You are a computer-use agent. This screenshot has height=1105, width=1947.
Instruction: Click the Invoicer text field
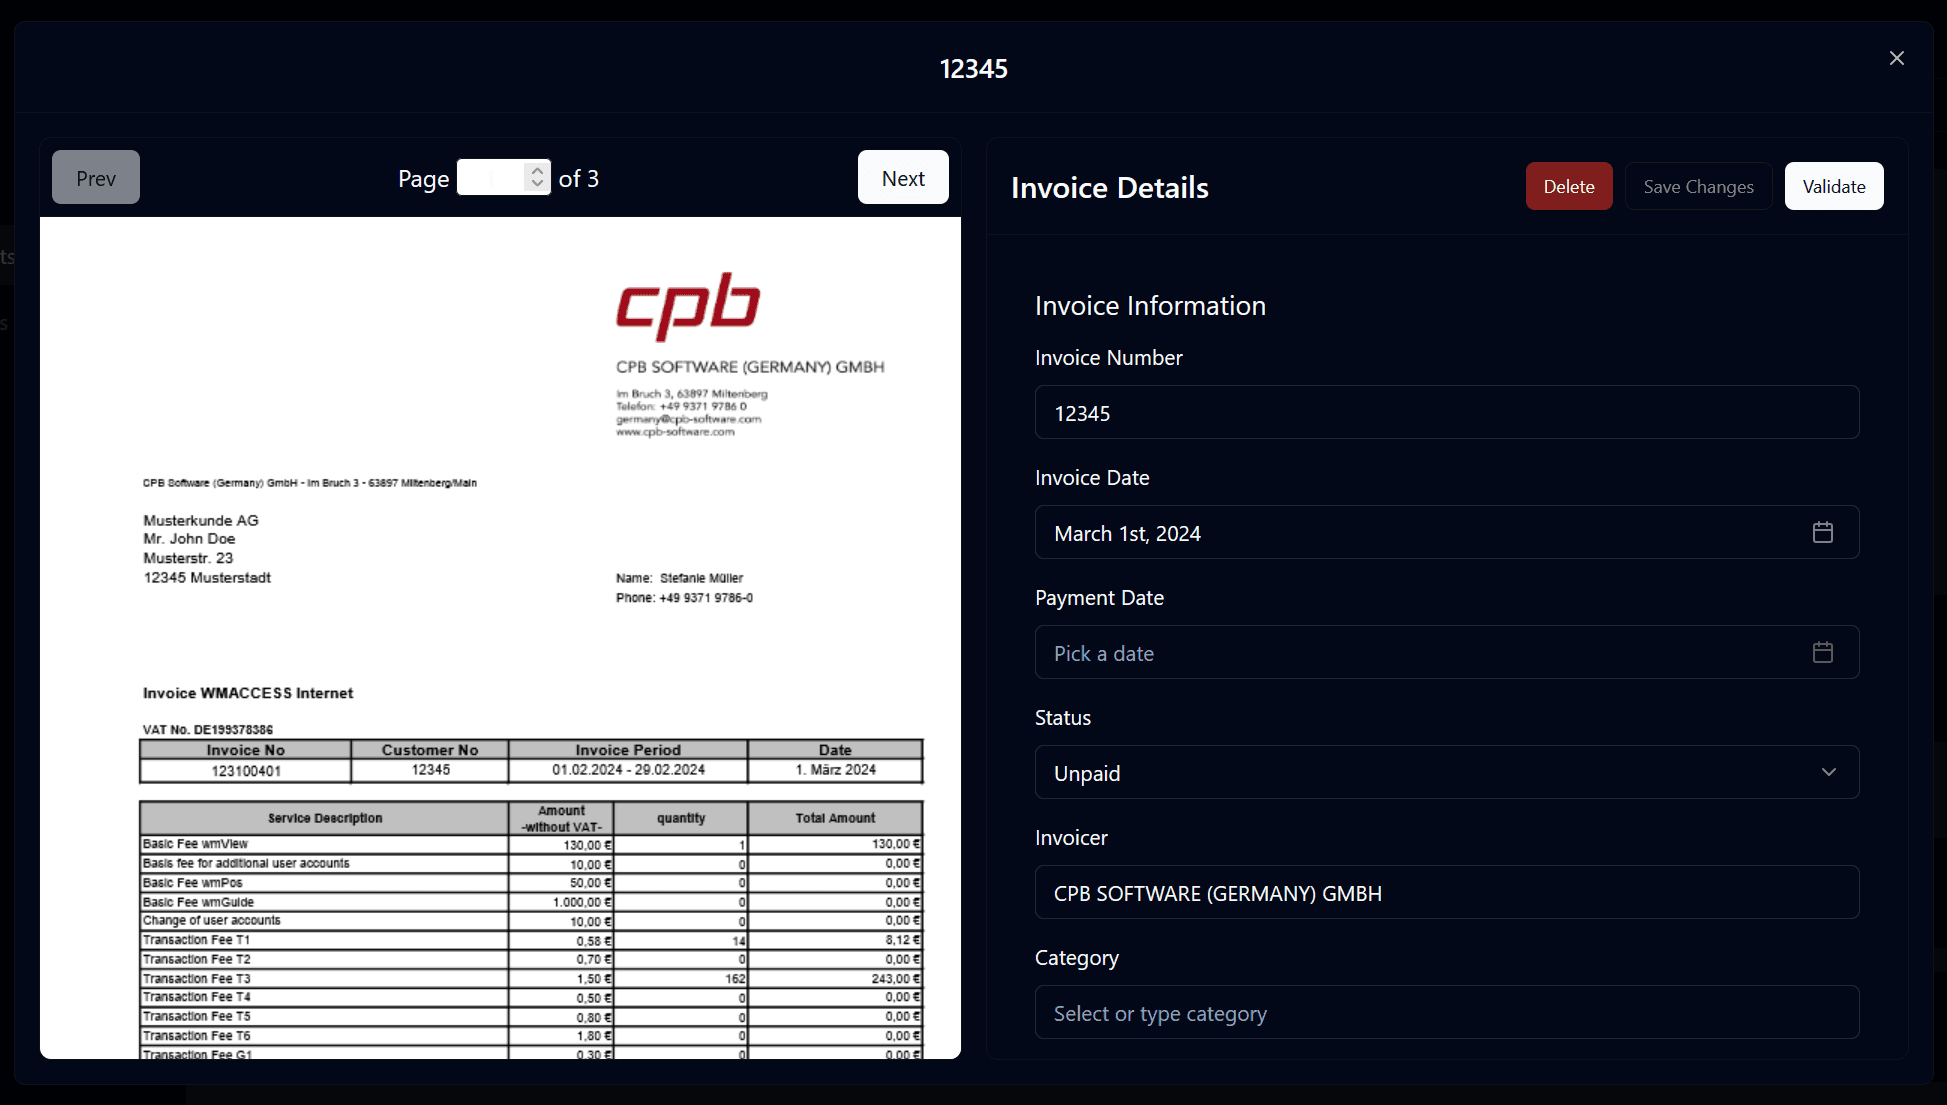pyautogui.click(x=1445, y=892)
